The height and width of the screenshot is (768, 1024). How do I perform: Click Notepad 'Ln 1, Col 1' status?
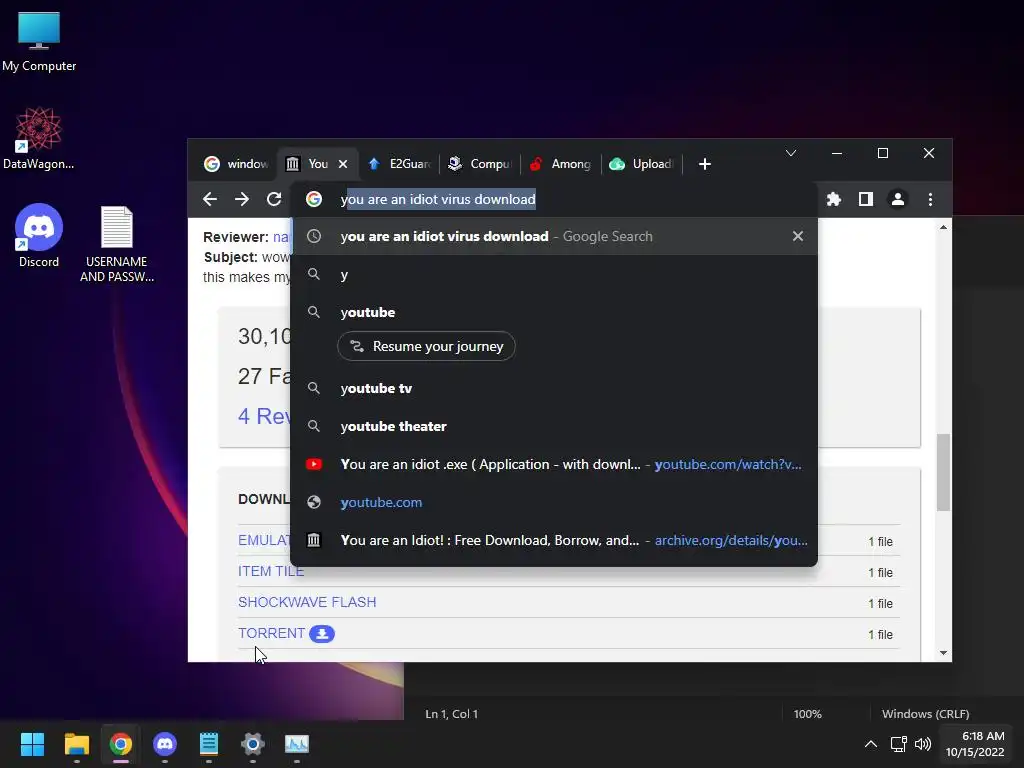click(x=451, y=714)
